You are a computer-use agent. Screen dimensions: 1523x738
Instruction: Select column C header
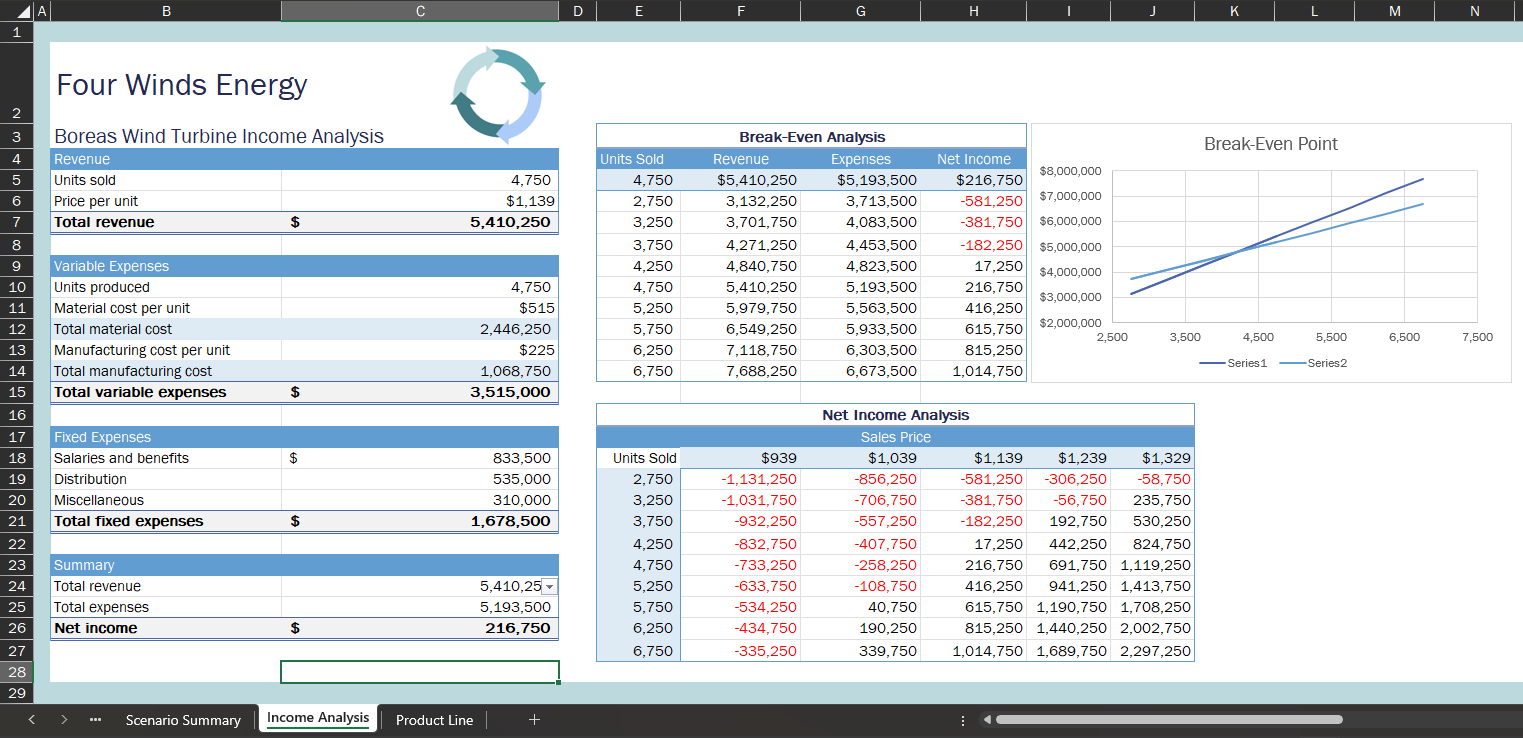click(419, 10)
